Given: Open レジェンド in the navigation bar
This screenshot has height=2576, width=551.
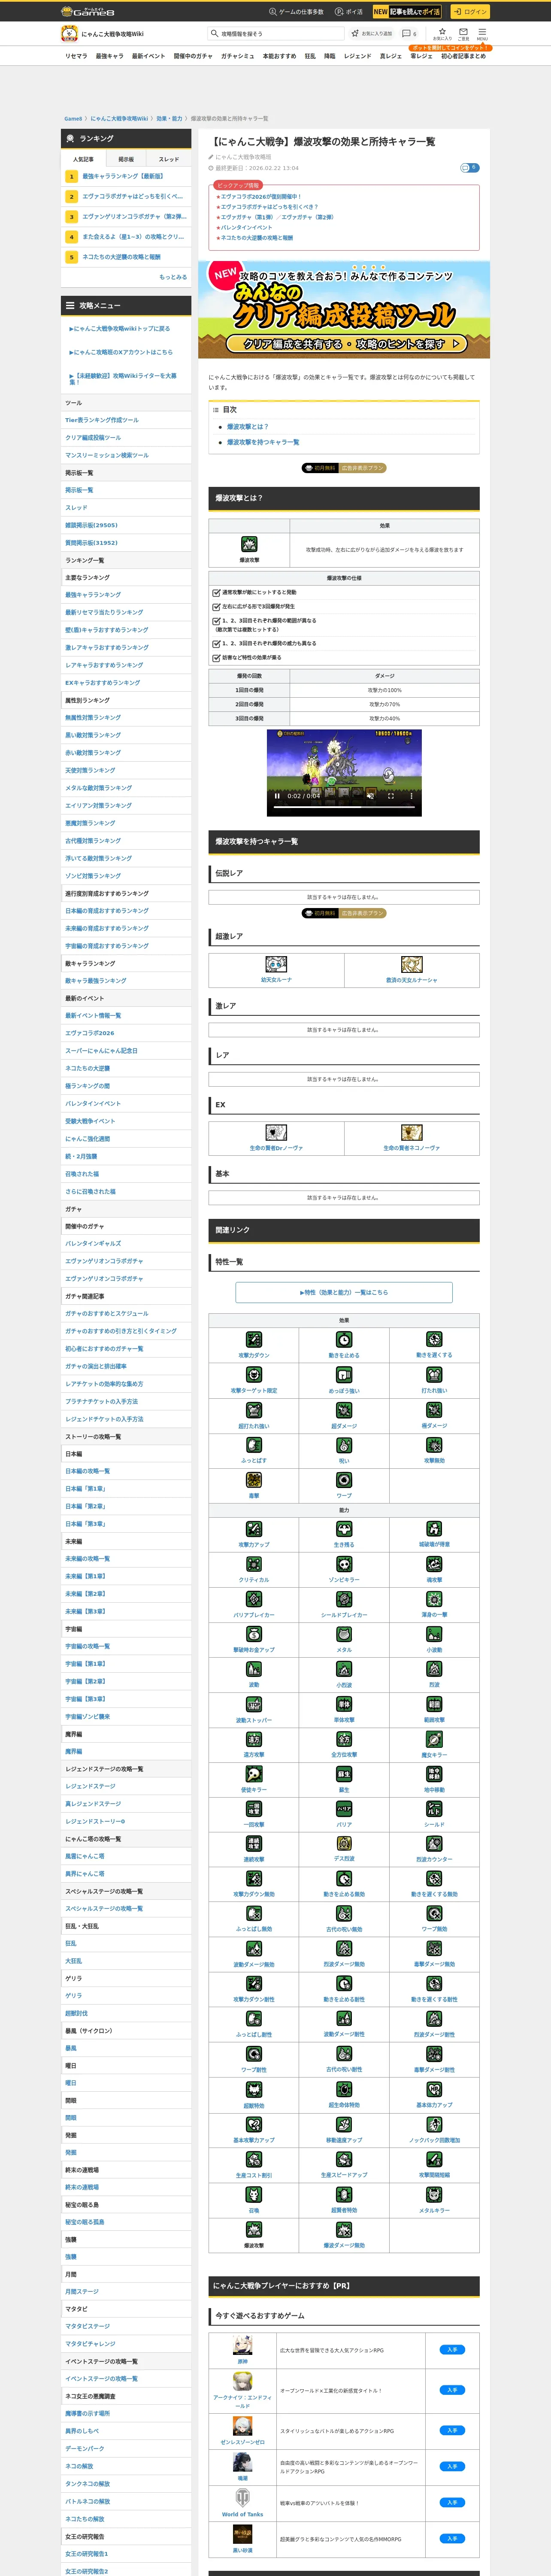Looking at the screenshot, I should 358,56.
